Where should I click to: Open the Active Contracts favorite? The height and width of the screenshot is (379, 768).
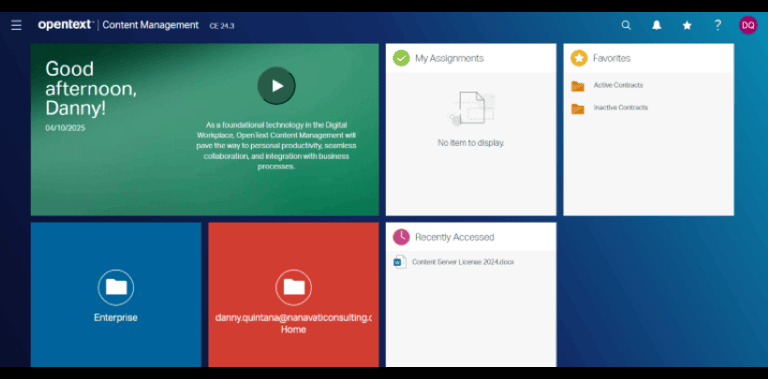coord(618,85)
